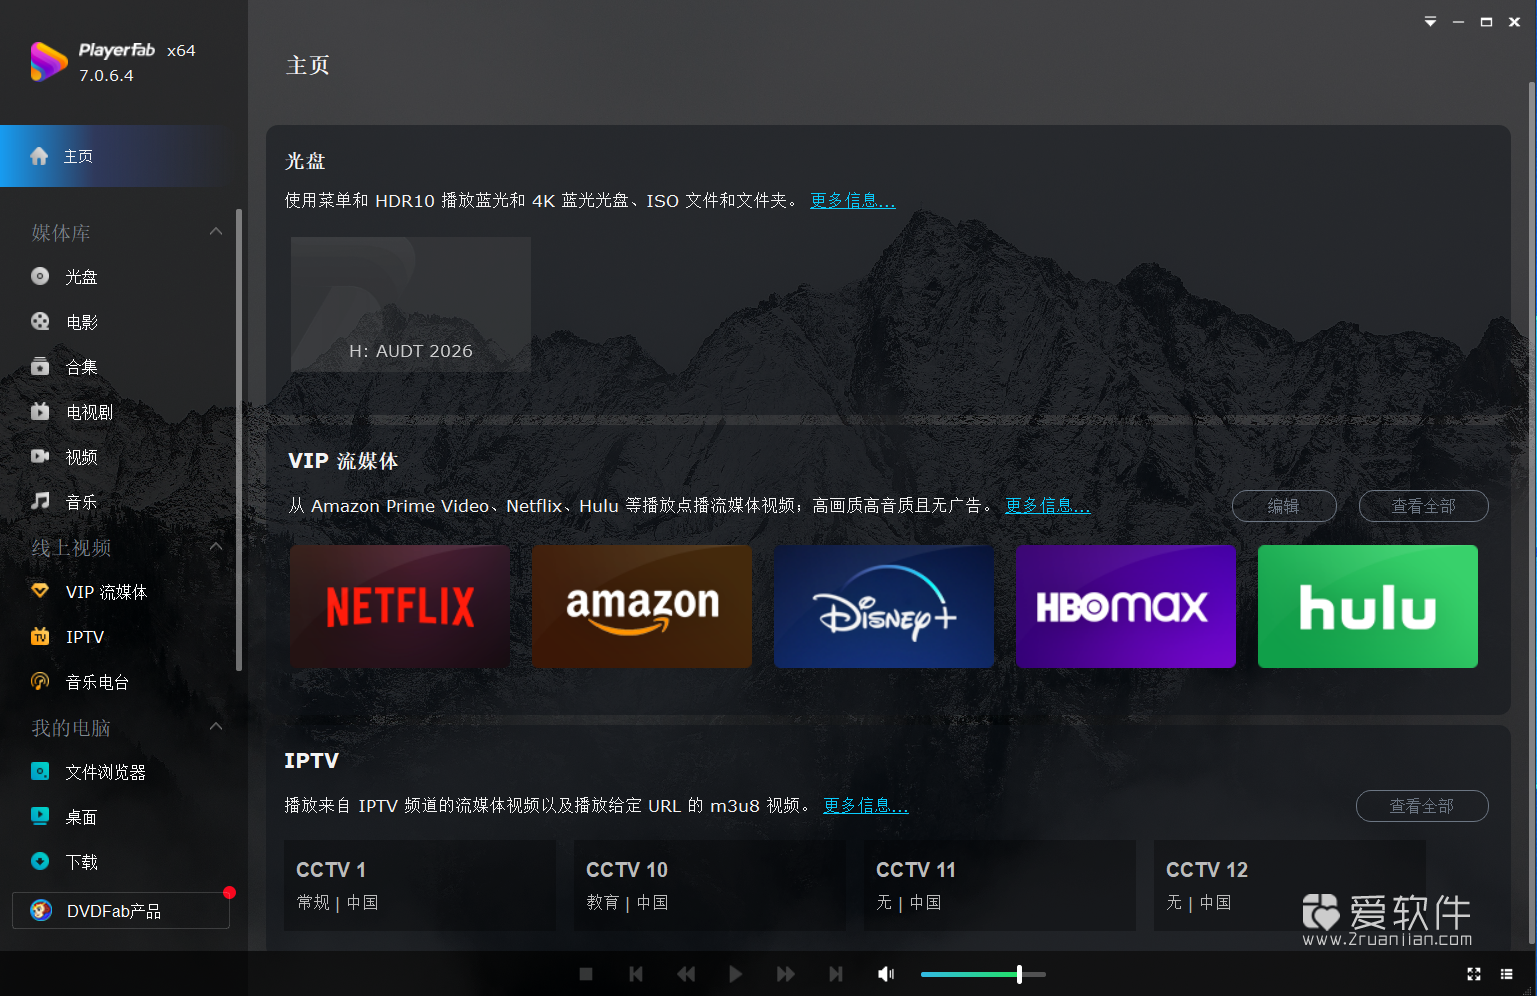Select the 主页 home tab
The height and width of the screenshot is (996, 1537).
pyautogui.click(x=124, y=156)
